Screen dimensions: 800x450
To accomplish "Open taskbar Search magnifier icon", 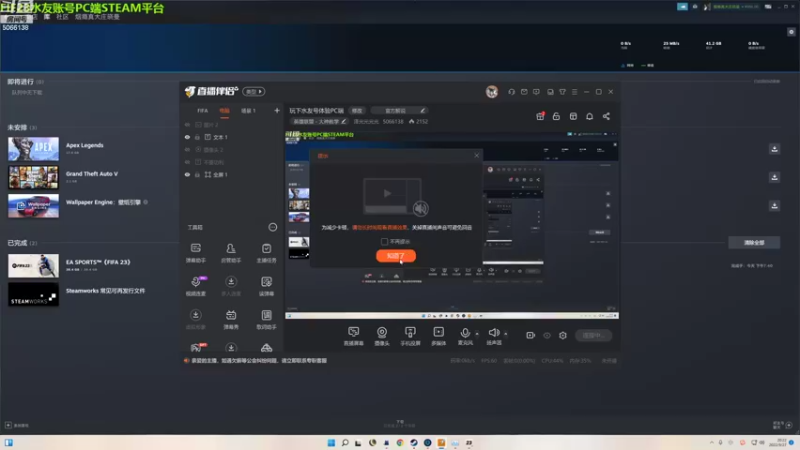I will click(x=345, y=442).
